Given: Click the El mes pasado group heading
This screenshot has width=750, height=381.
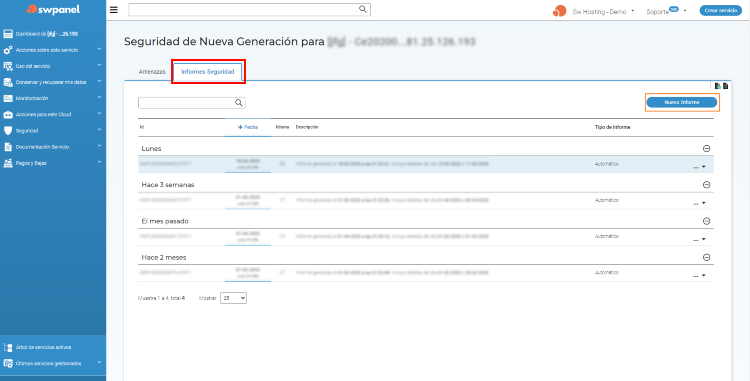Looking at the screenshot, I should (x=165, y=221).
